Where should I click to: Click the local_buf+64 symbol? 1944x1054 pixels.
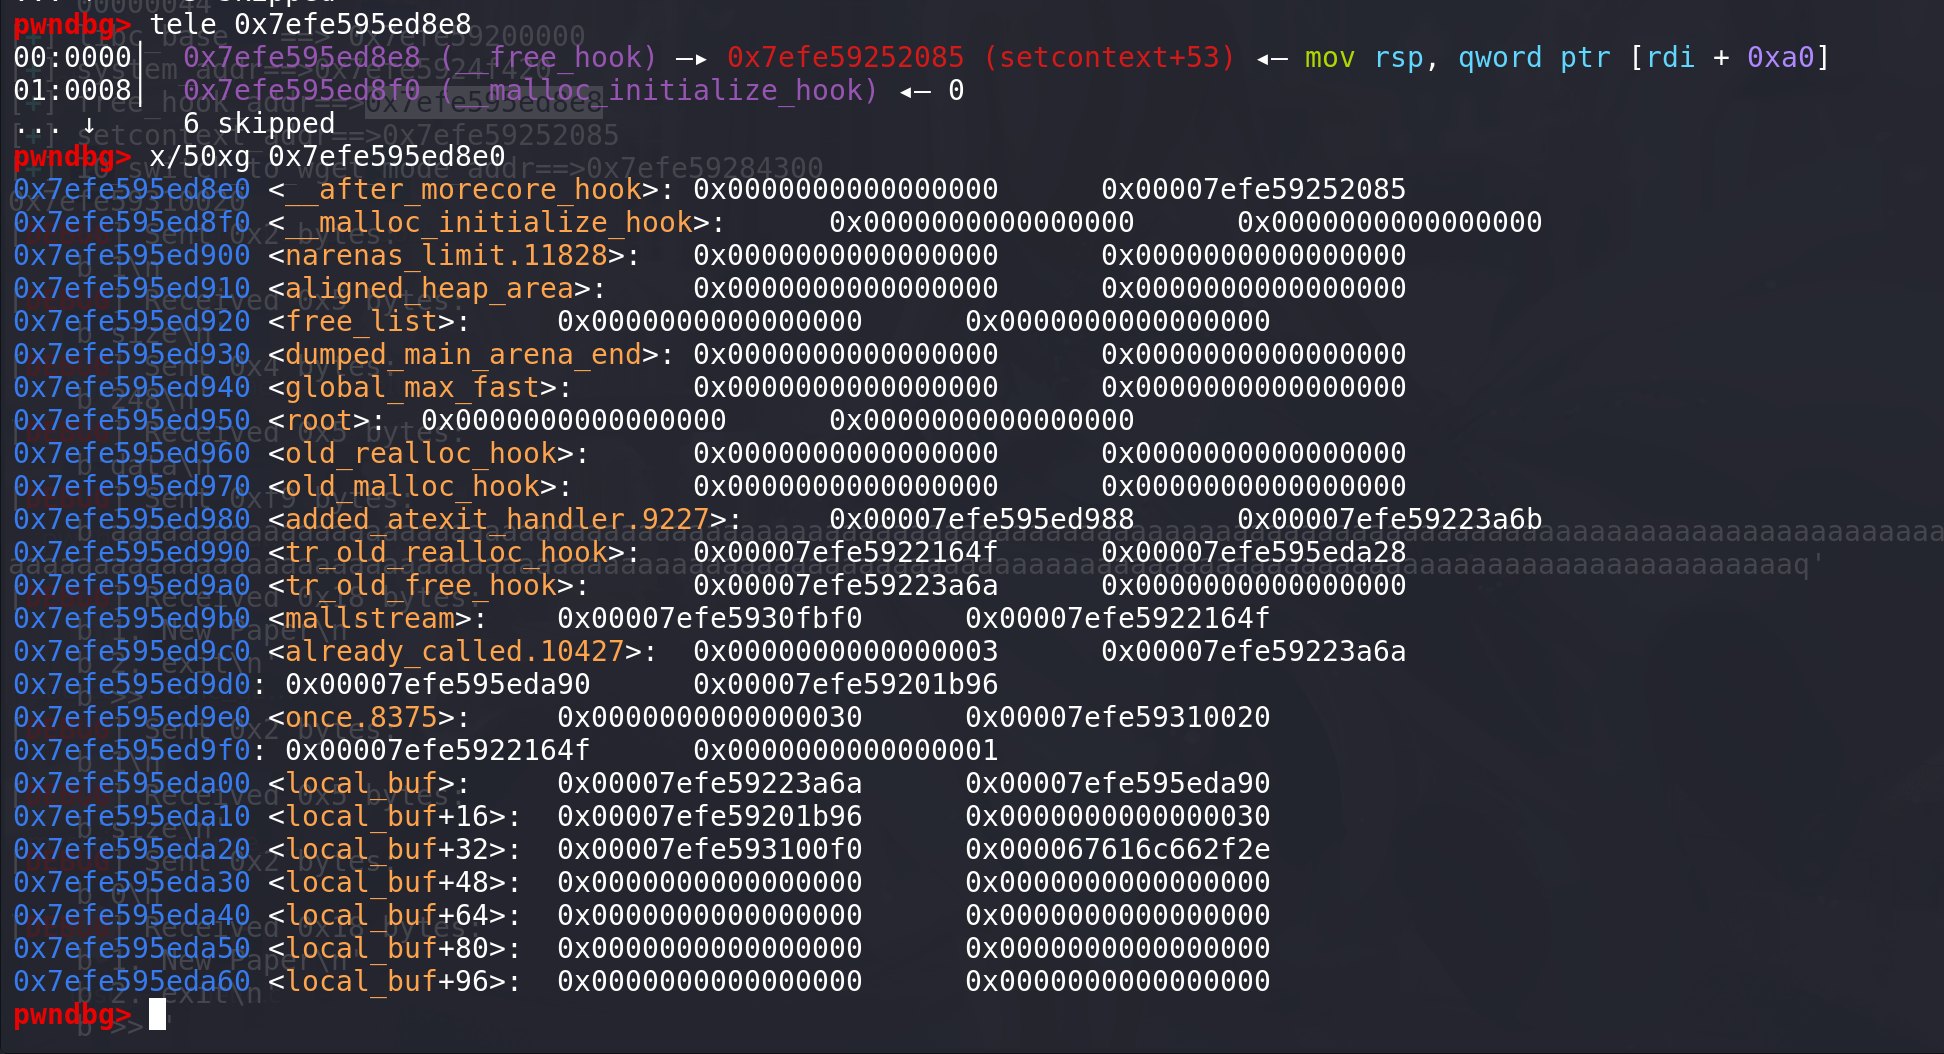click(387, 915)
